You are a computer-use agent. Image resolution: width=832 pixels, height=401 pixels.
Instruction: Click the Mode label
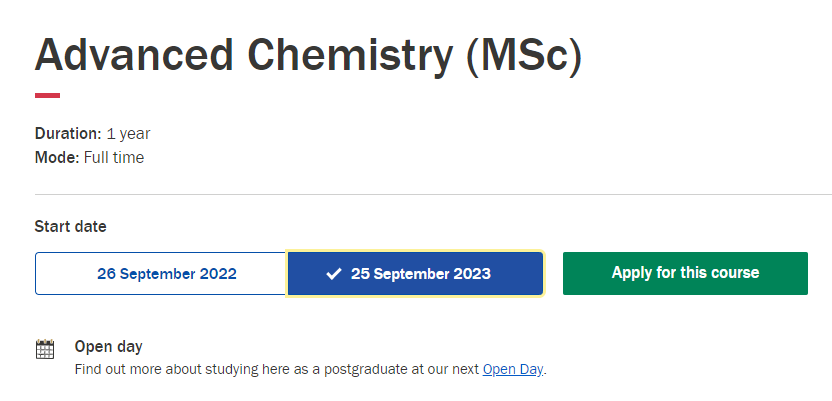tap(54, 157)
